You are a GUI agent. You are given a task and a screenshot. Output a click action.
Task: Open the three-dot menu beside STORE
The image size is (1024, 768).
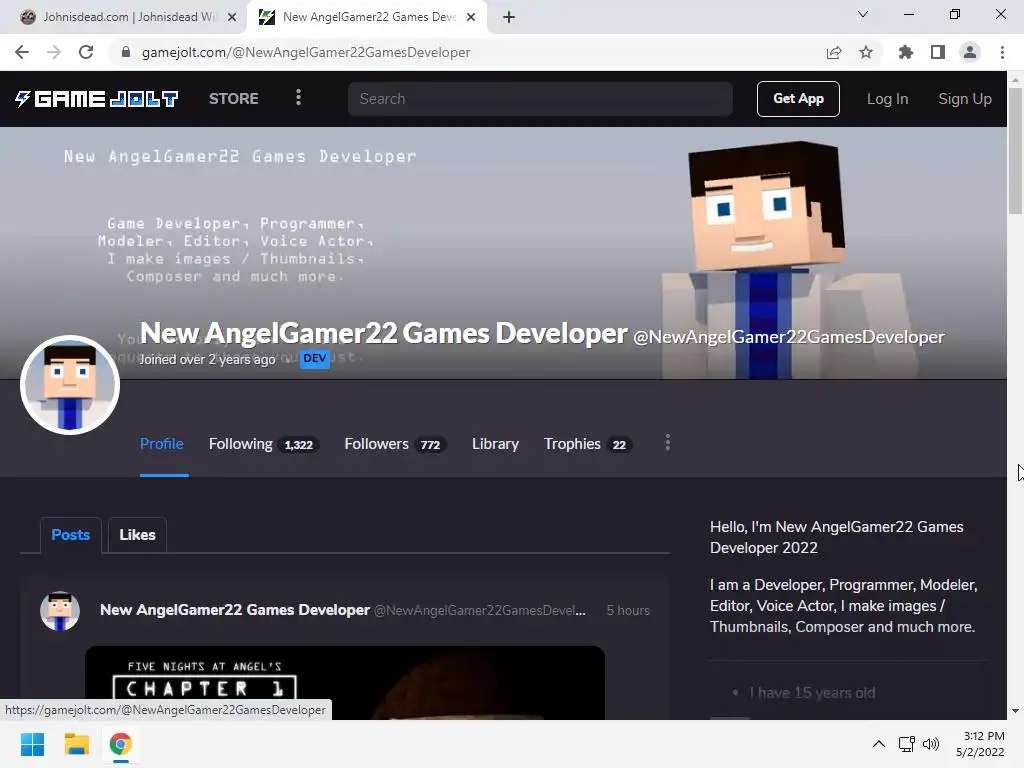click(x=298, y=98)
